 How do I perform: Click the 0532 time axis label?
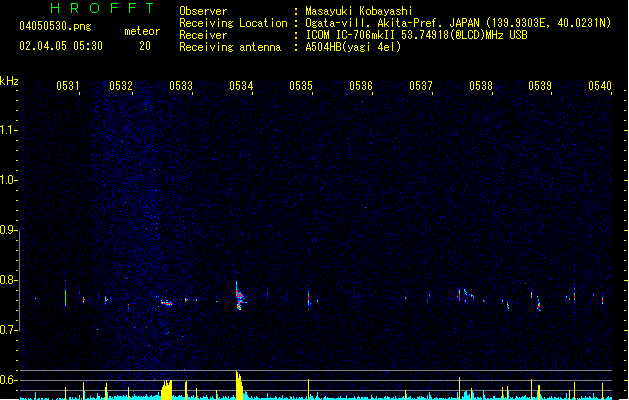(x=121, y=86)
